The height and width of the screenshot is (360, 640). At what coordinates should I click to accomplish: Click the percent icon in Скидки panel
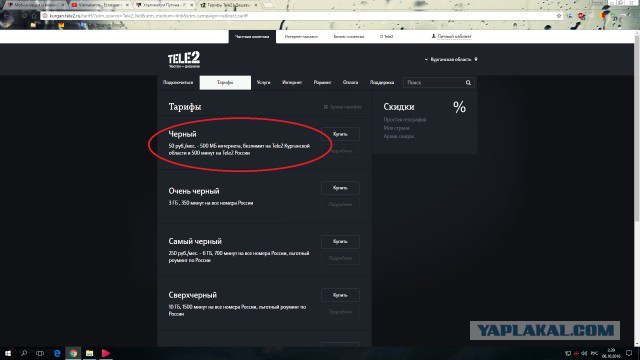click(x=459, y=107)
